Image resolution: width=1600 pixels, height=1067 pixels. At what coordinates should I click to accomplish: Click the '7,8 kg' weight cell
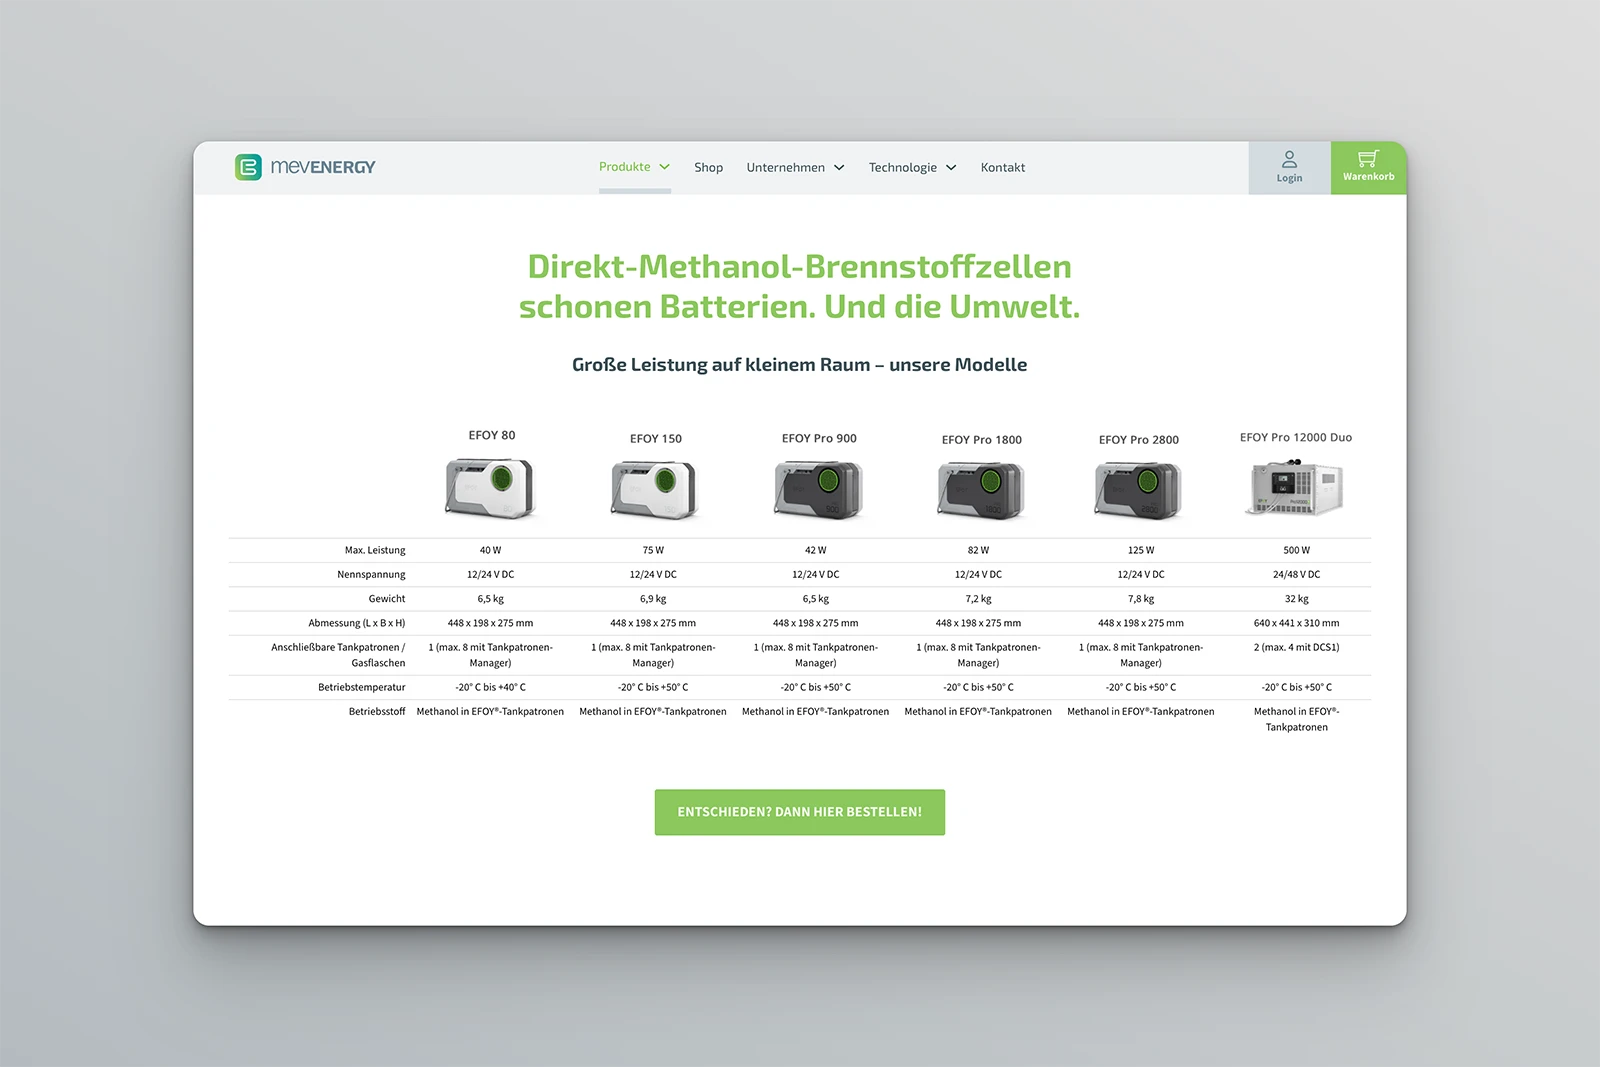click(x=1141, y=599)
